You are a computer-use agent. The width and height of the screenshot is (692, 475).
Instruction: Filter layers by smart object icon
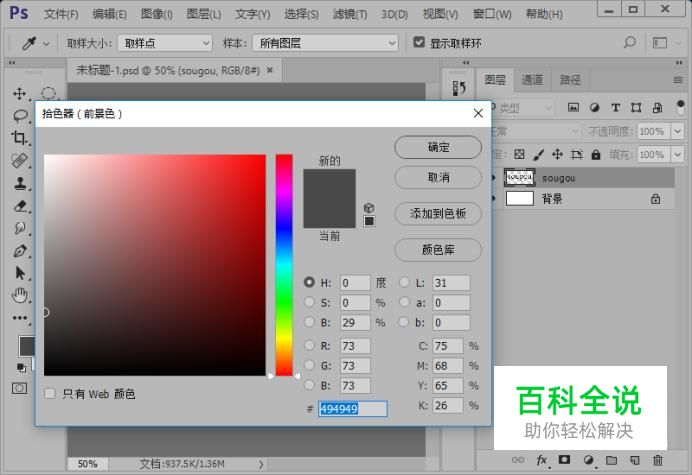[x=657, y=107]
